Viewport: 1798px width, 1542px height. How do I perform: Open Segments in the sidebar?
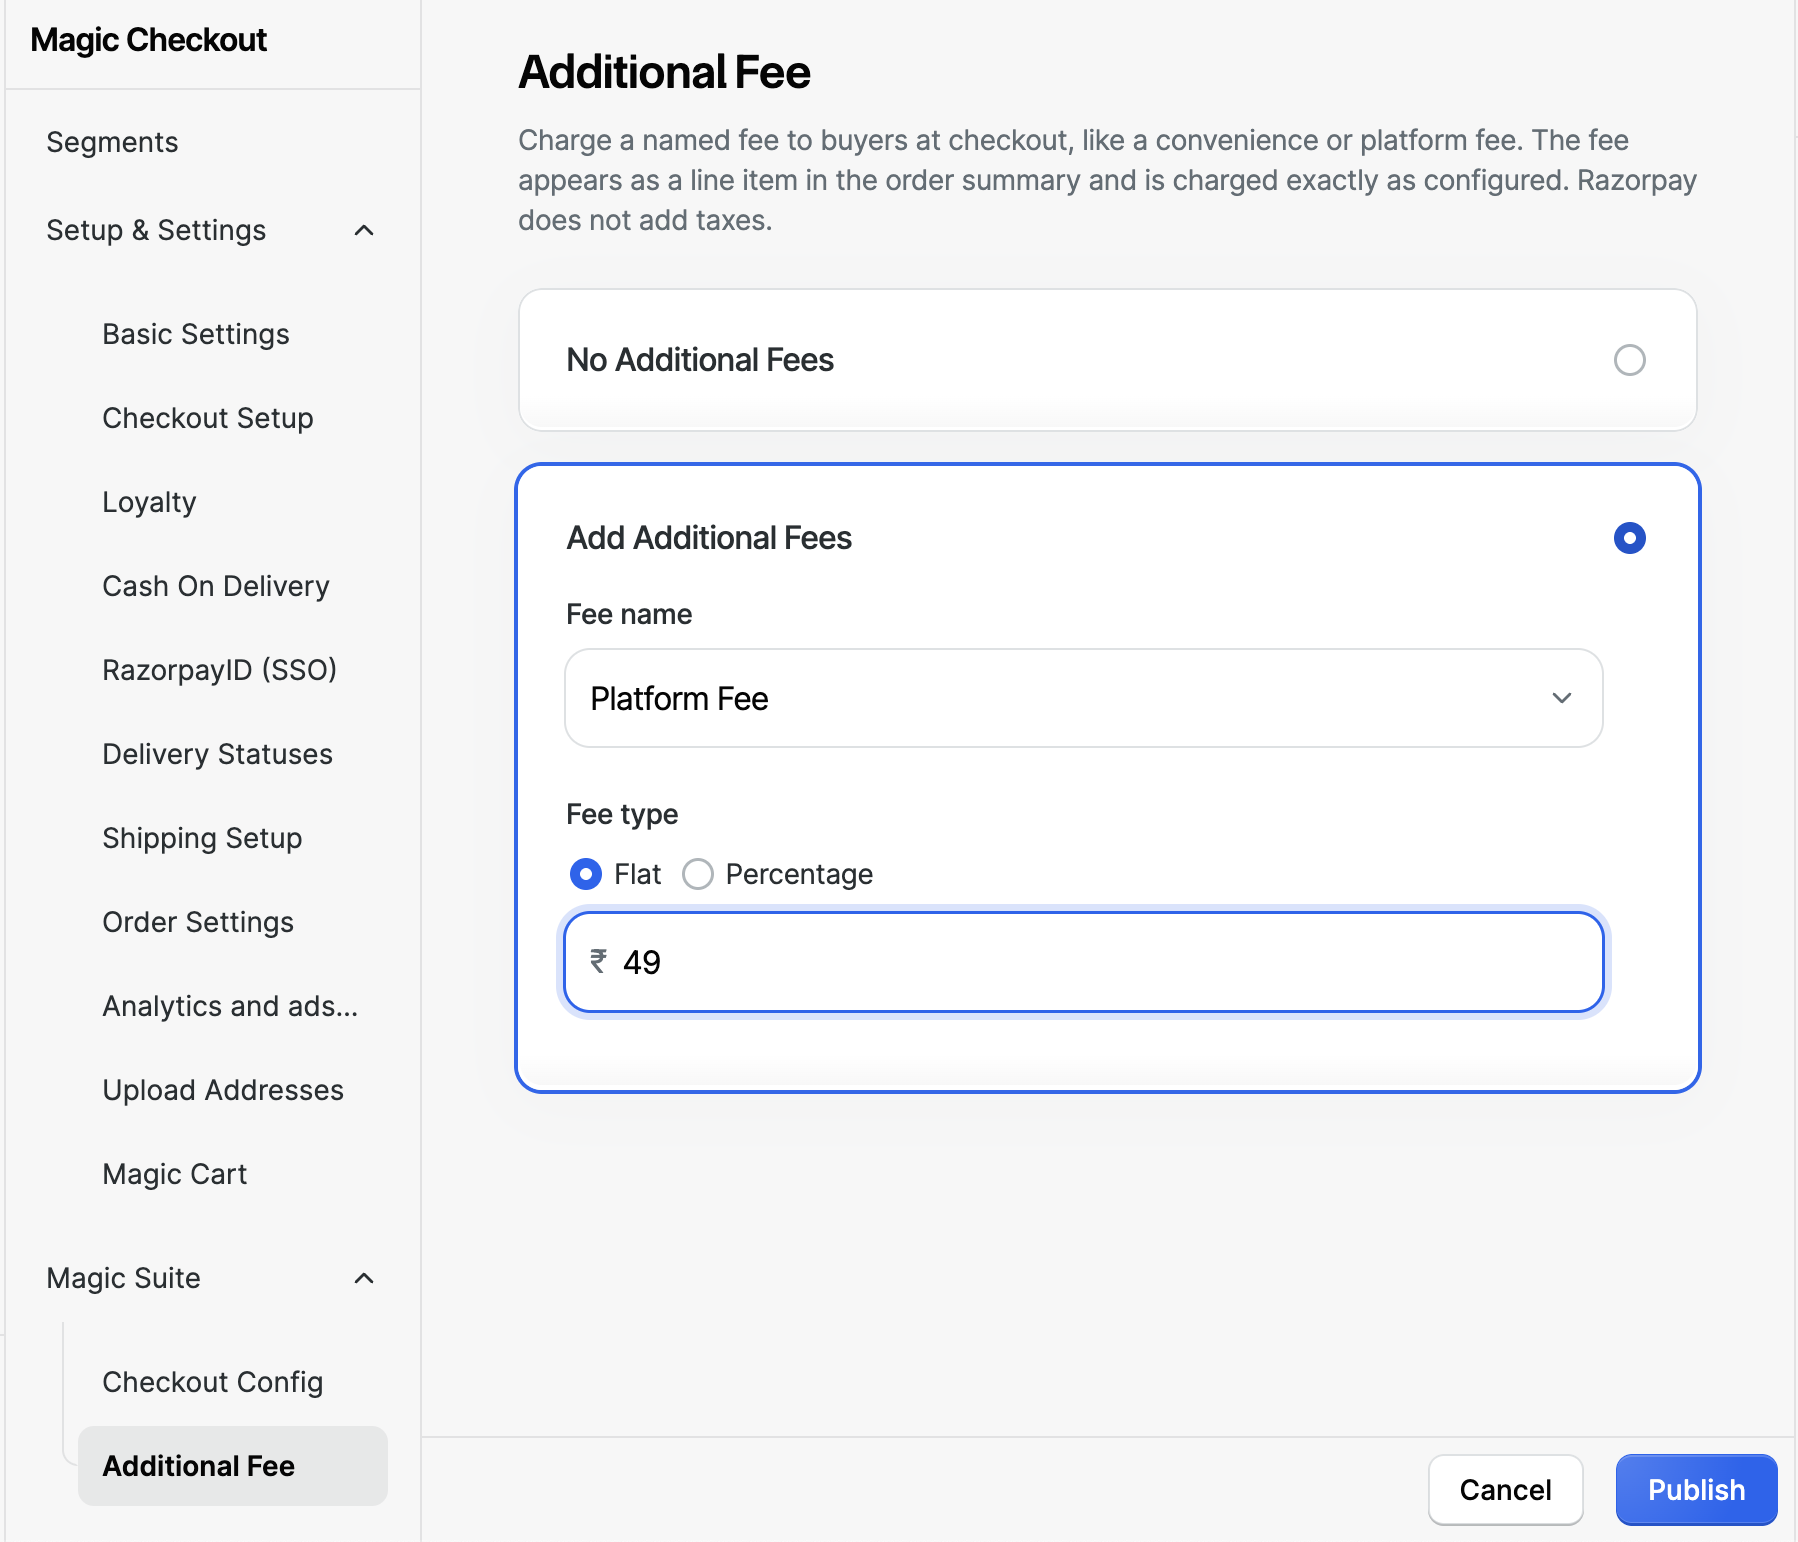pyautogui.click(x=112, y=142)
